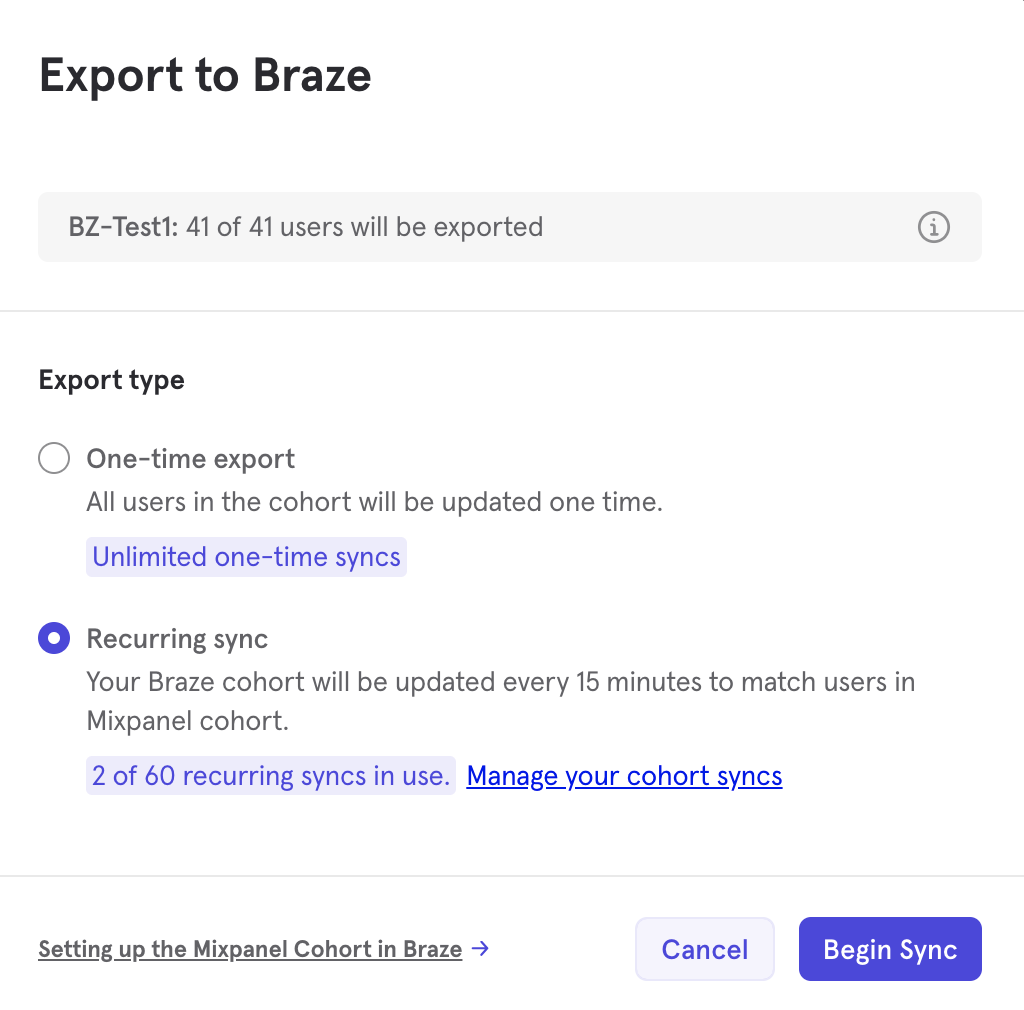Click the bold BZ-Test1 cohort name
Screen dimensions: 1024x1010
[123, 227]
